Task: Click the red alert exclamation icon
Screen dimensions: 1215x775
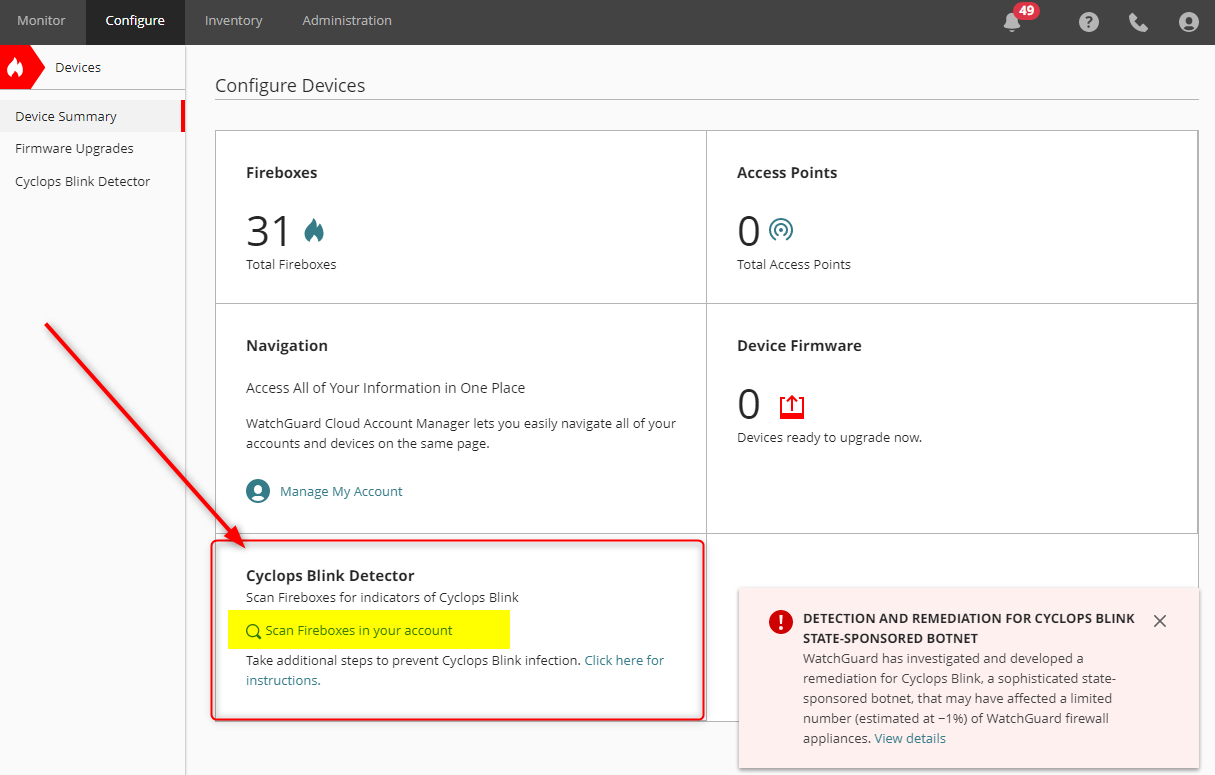Action: click(x=780, y=622)
